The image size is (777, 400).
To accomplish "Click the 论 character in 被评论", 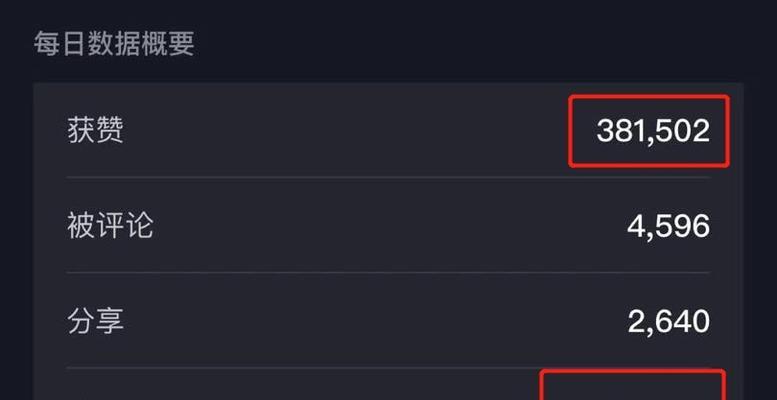I will click(x=139, y=226).
